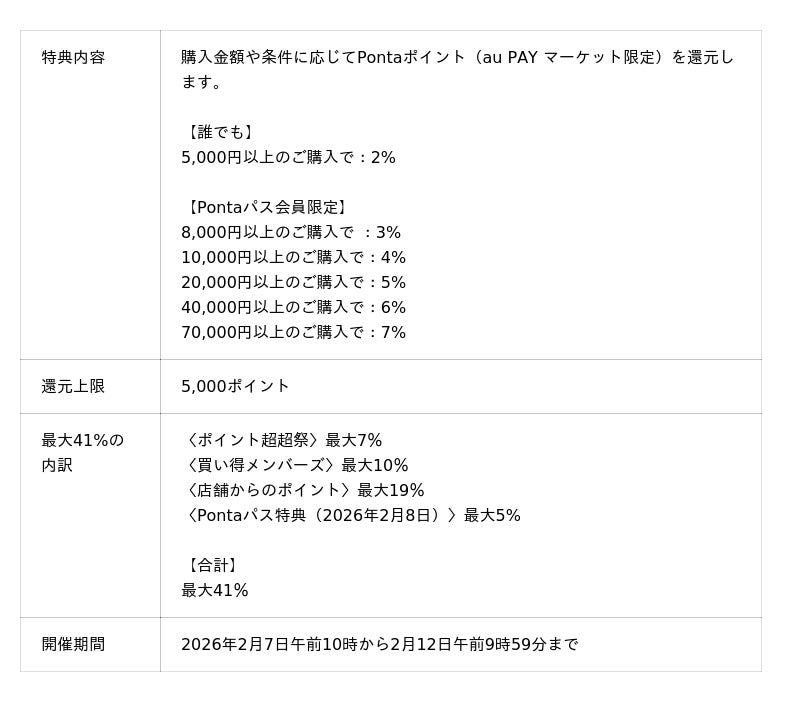This screenshot has height=702, width=800.
Task: Select the Pontaパス特典 最大5% line
Action: coord(351,515)
